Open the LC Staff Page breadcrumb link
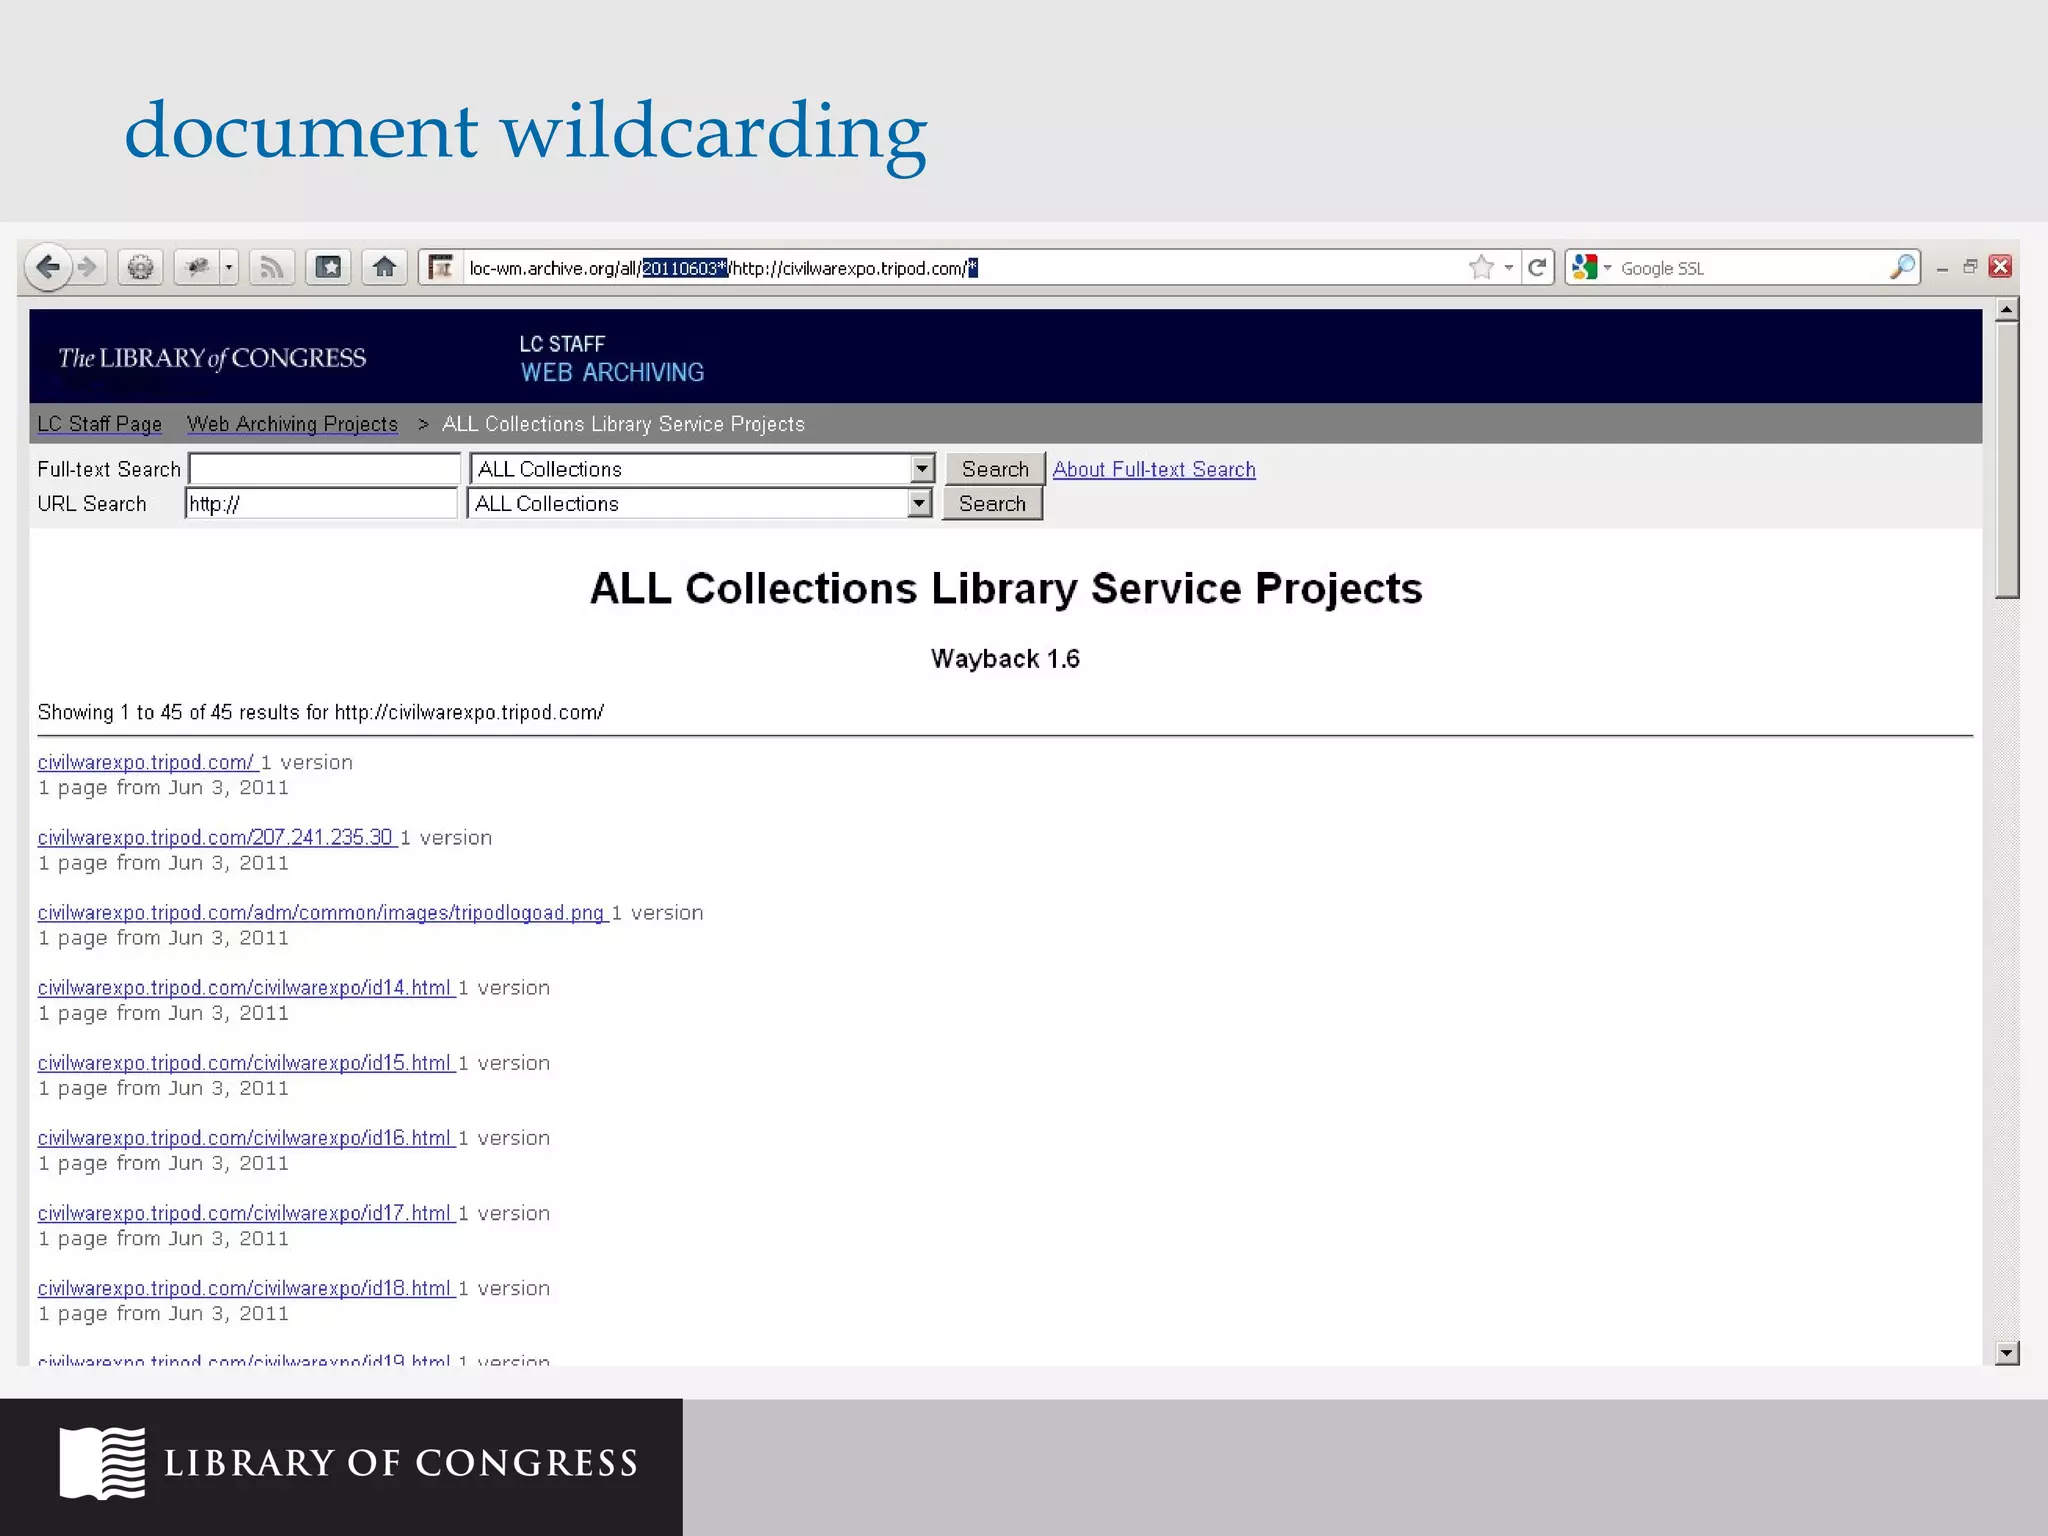 click(99, 424)
